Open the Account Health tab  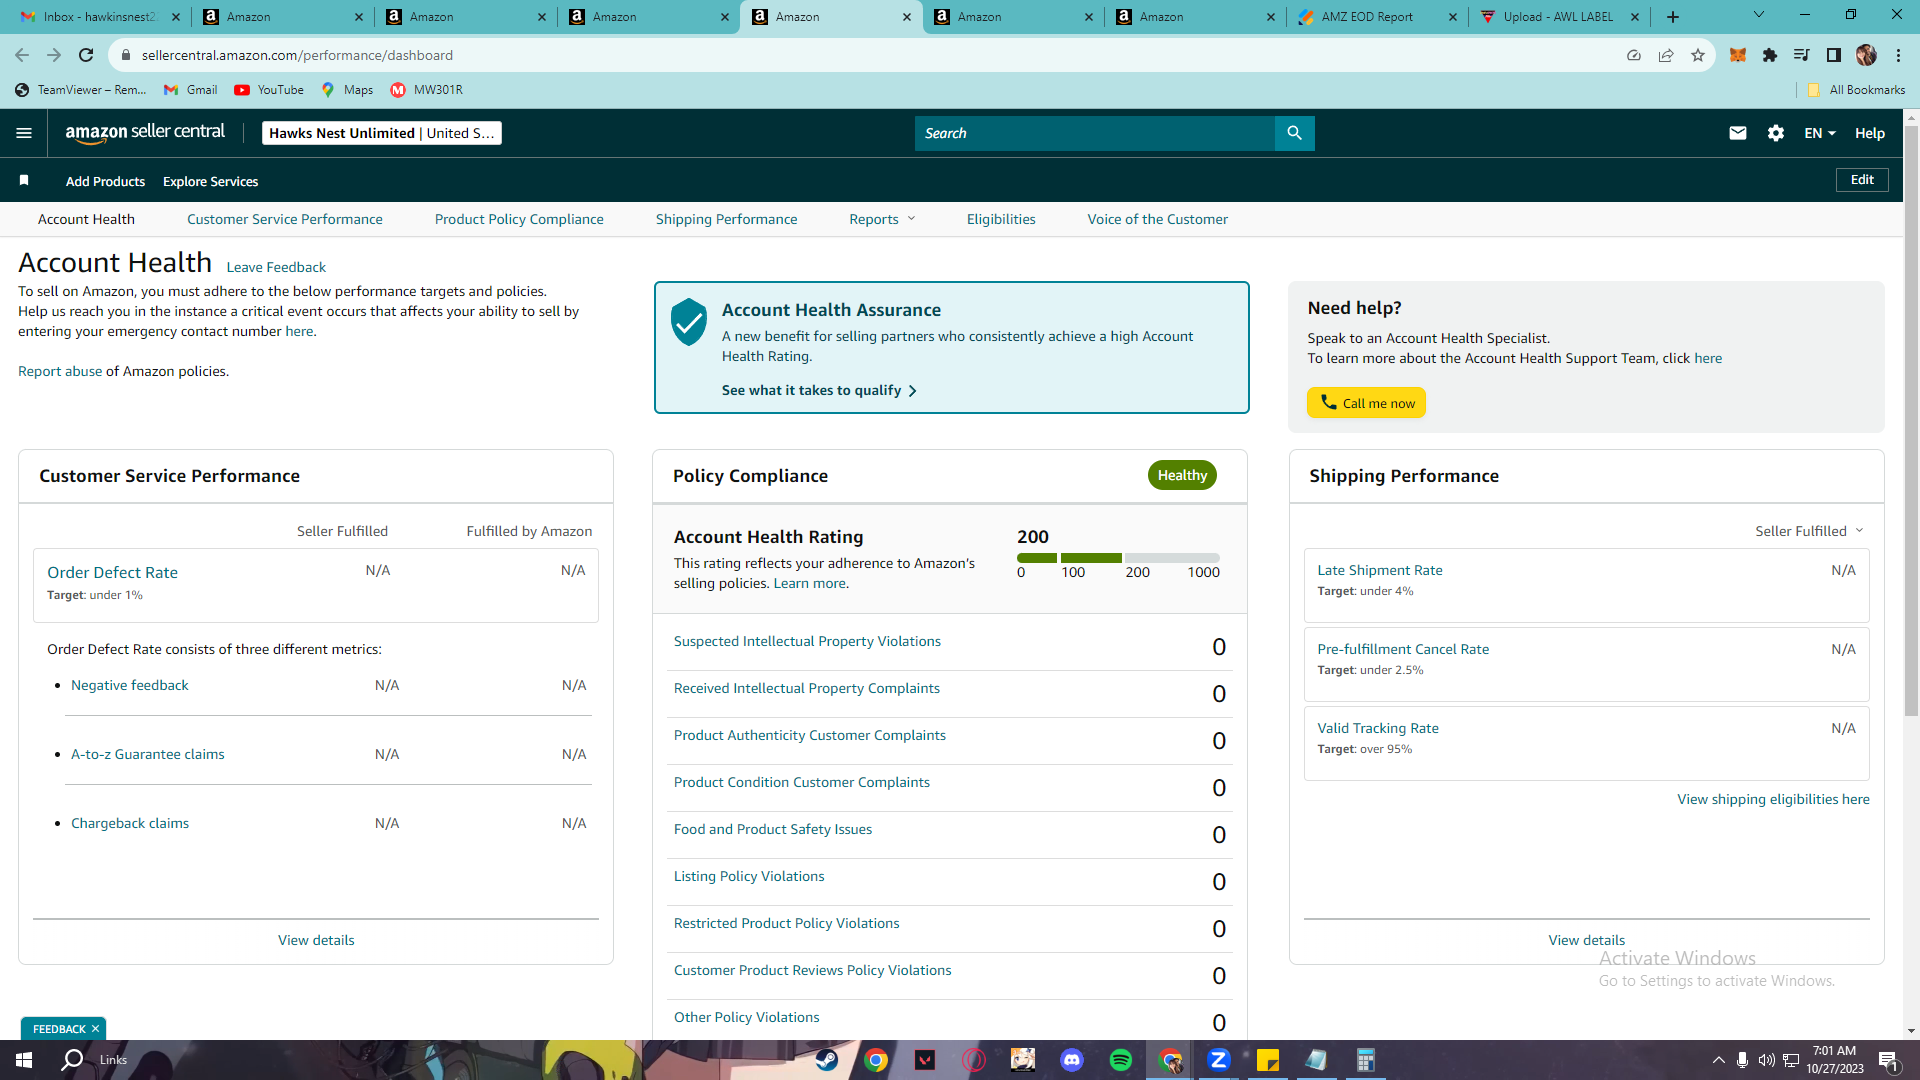86,219
